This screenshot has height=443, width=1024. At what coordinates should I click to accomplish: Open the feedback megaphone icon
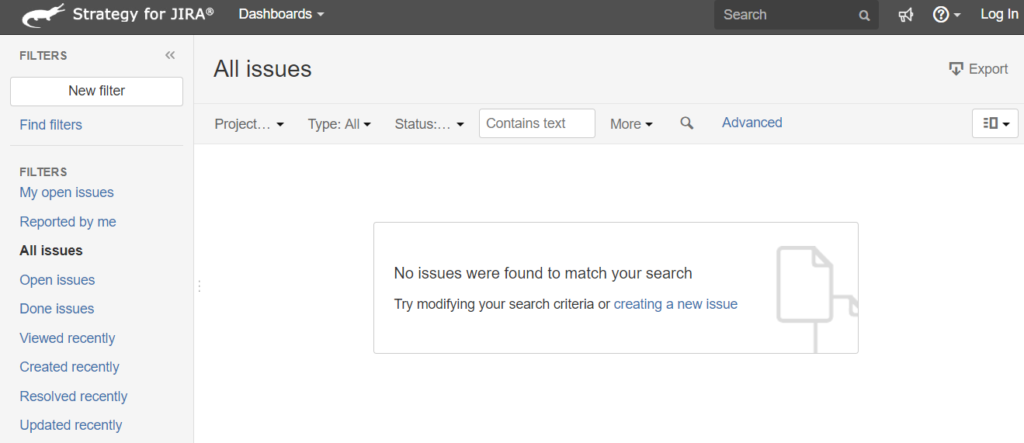pyautogui.click(x=905, y=15)
